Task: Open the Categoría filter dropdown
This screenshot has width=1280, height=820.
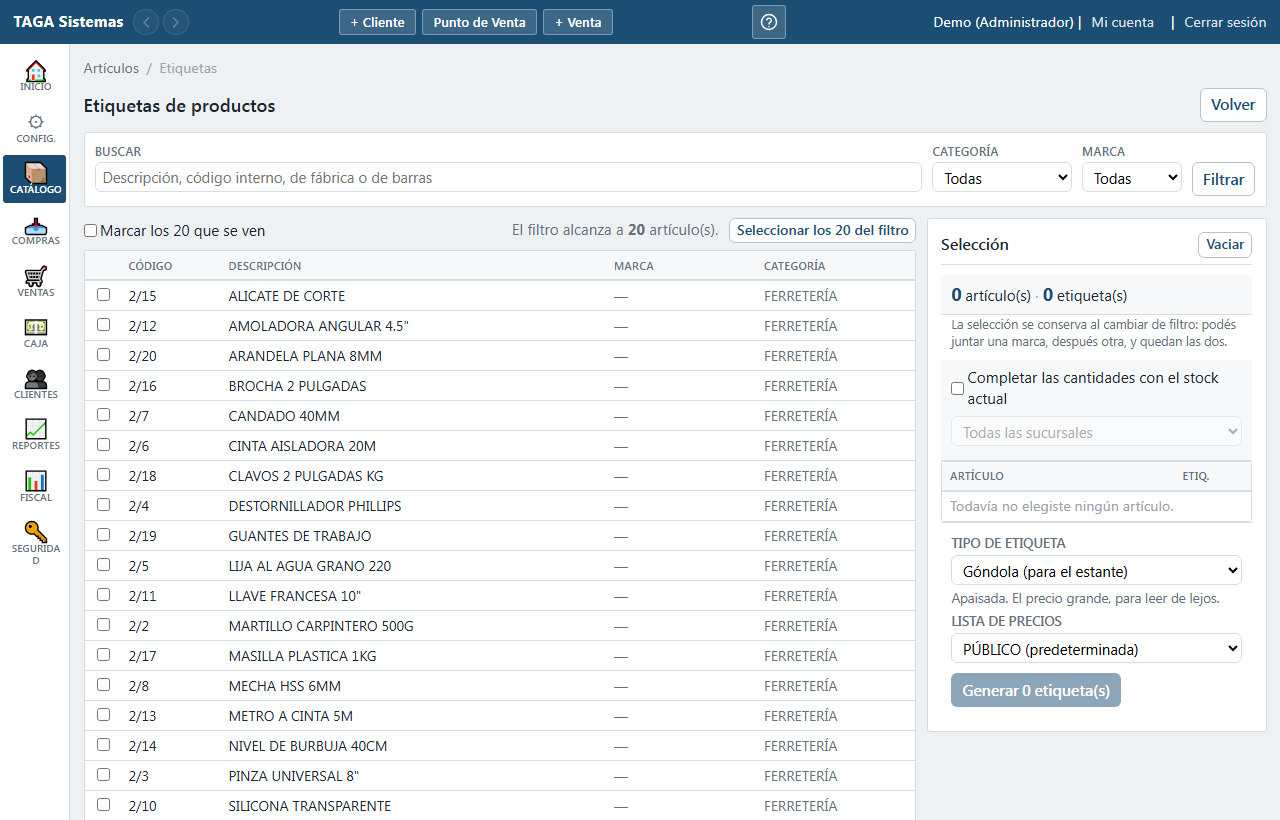Action: point(1002,178)
